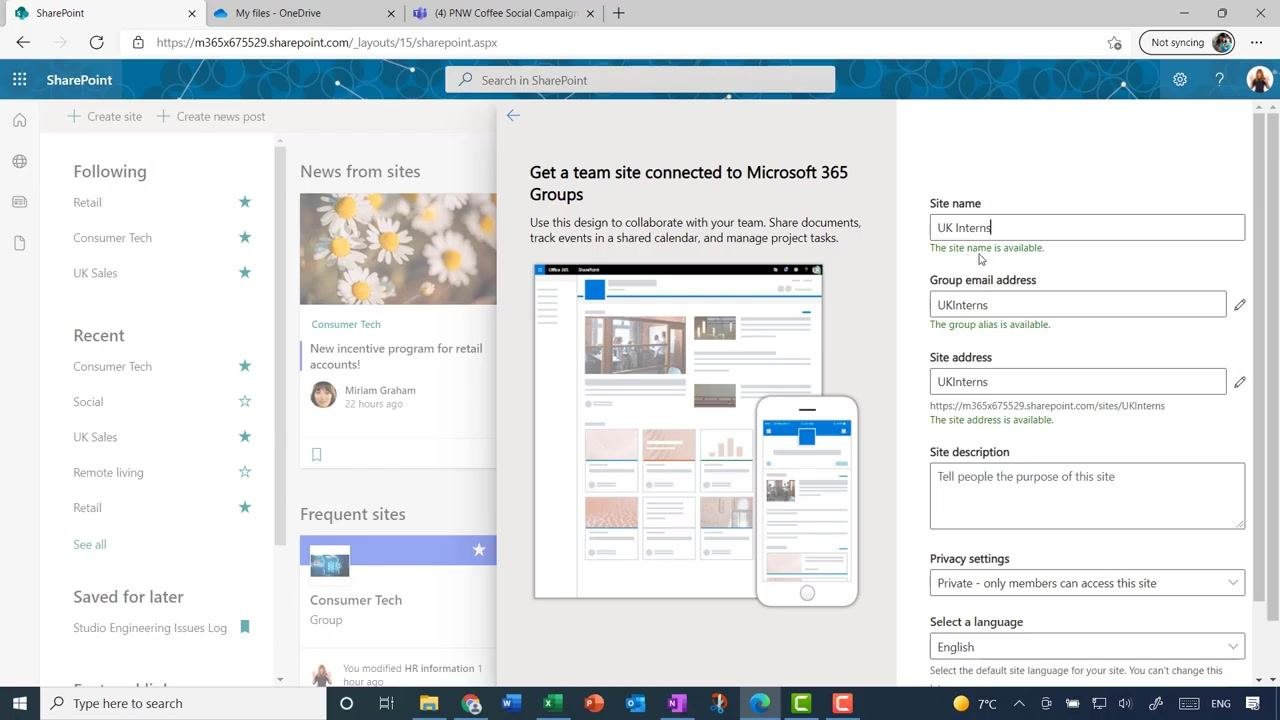Open Outlook from the taskbar
The image size is (1280, 720).
click(635, 703)
